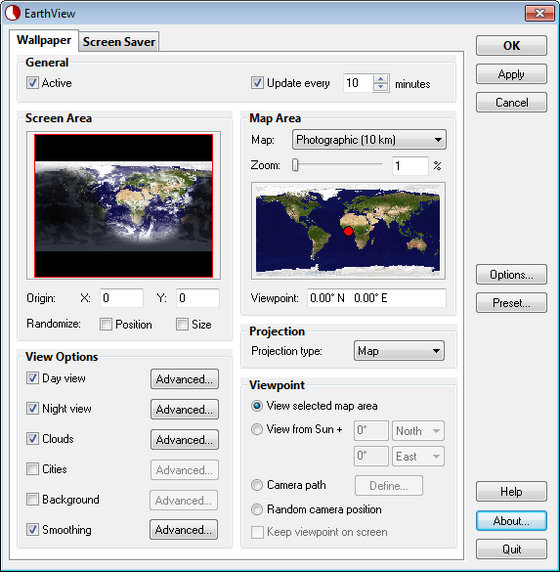The image size is (560, 572).
Task: Click the EarthView app icon in title bar
Action: click(13, 13)
